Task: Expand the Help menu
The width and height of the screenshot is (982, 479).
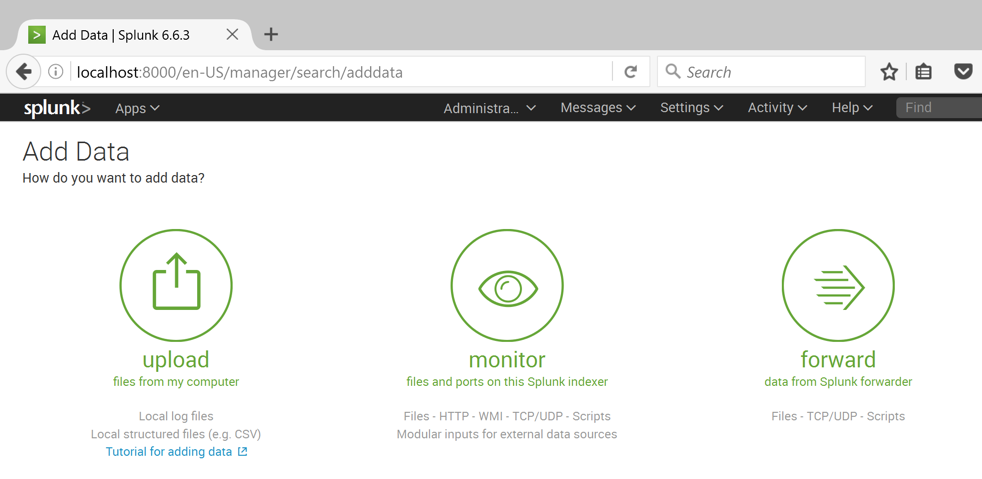Action: (x=852, y=108)
